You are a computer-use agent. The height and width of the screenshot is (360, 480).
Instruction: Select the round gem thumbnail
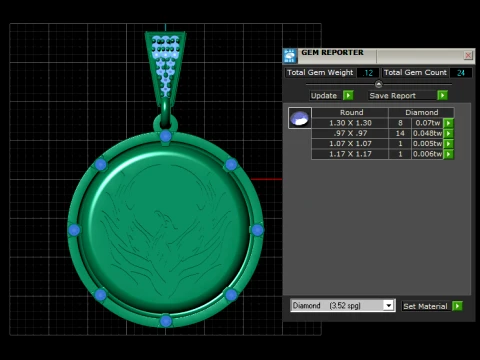(300, 118)
